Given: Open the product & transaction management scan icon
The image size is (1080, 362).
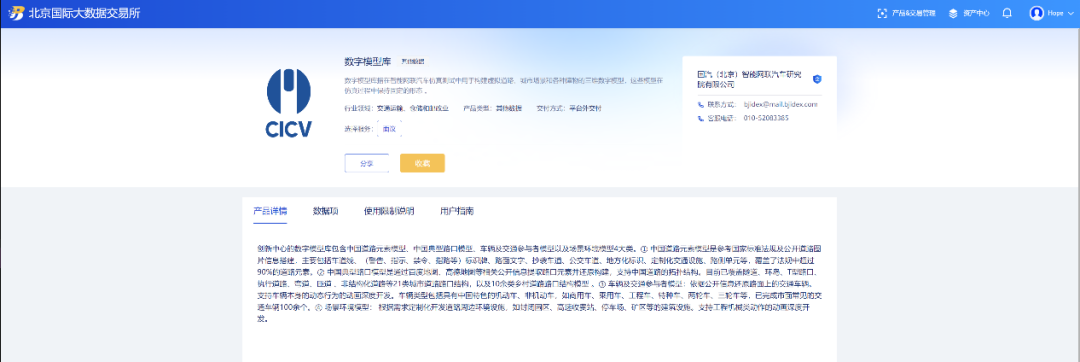Looking at the screenshot, I should 882,13.
